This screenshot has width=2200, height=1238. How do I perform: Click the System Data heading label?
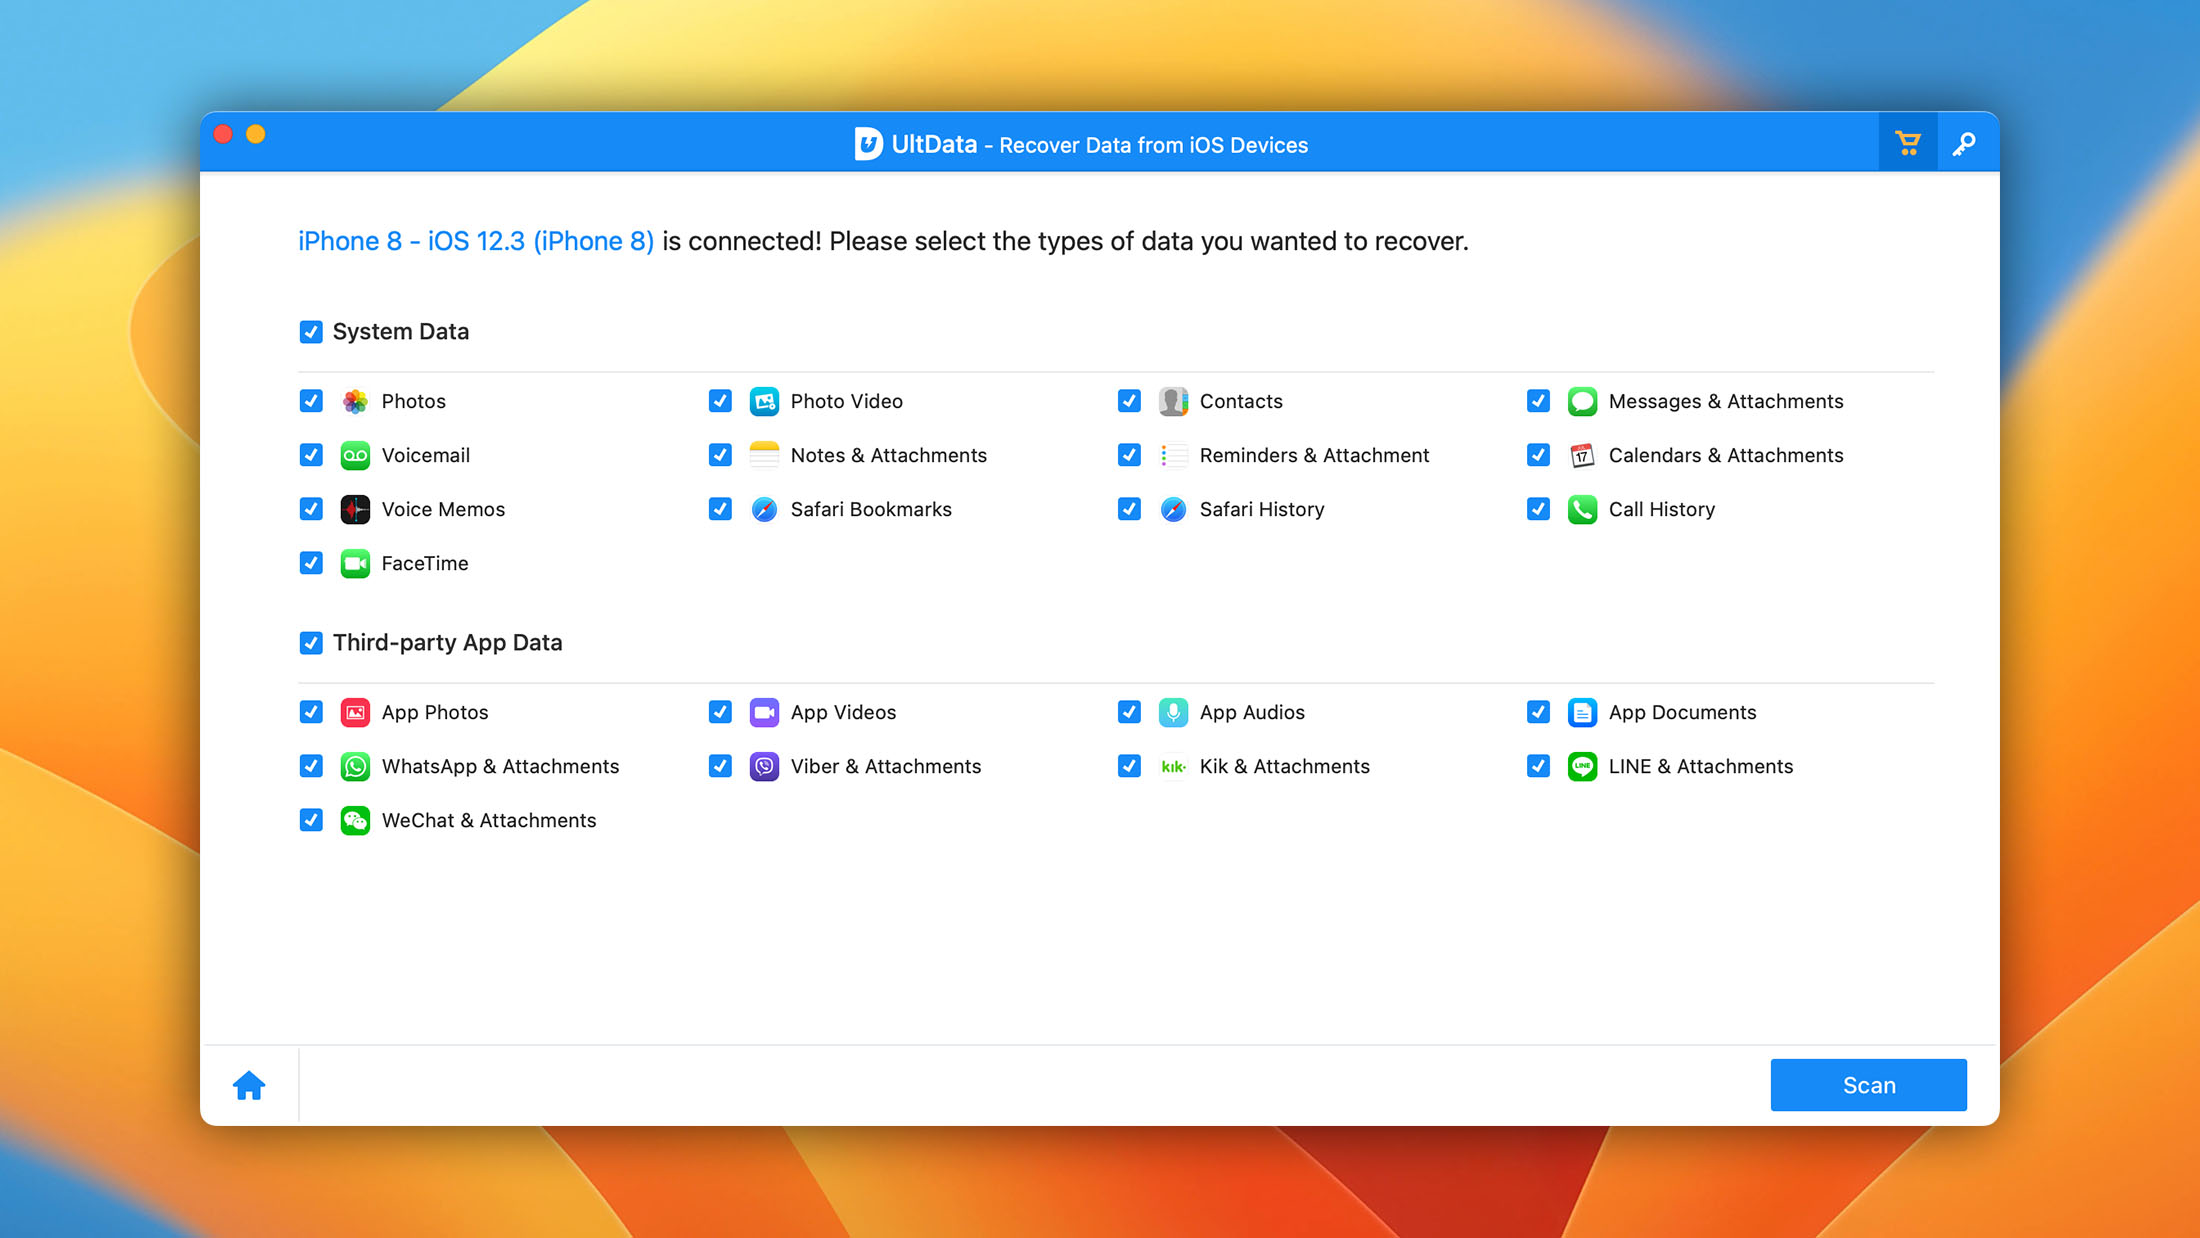point(400,332)
